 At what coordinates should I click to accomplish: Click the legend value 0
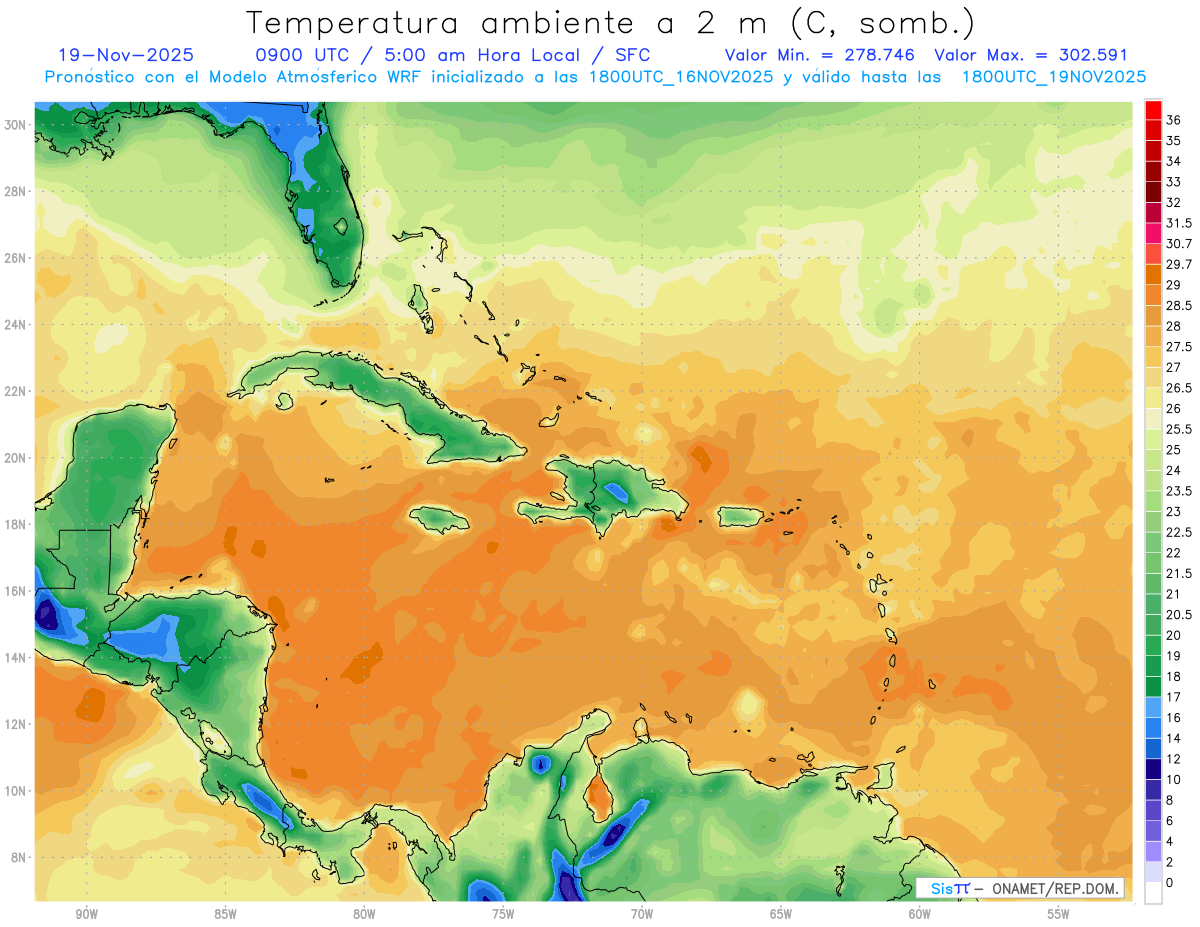pyautogui.click(x=1171, y=882)
